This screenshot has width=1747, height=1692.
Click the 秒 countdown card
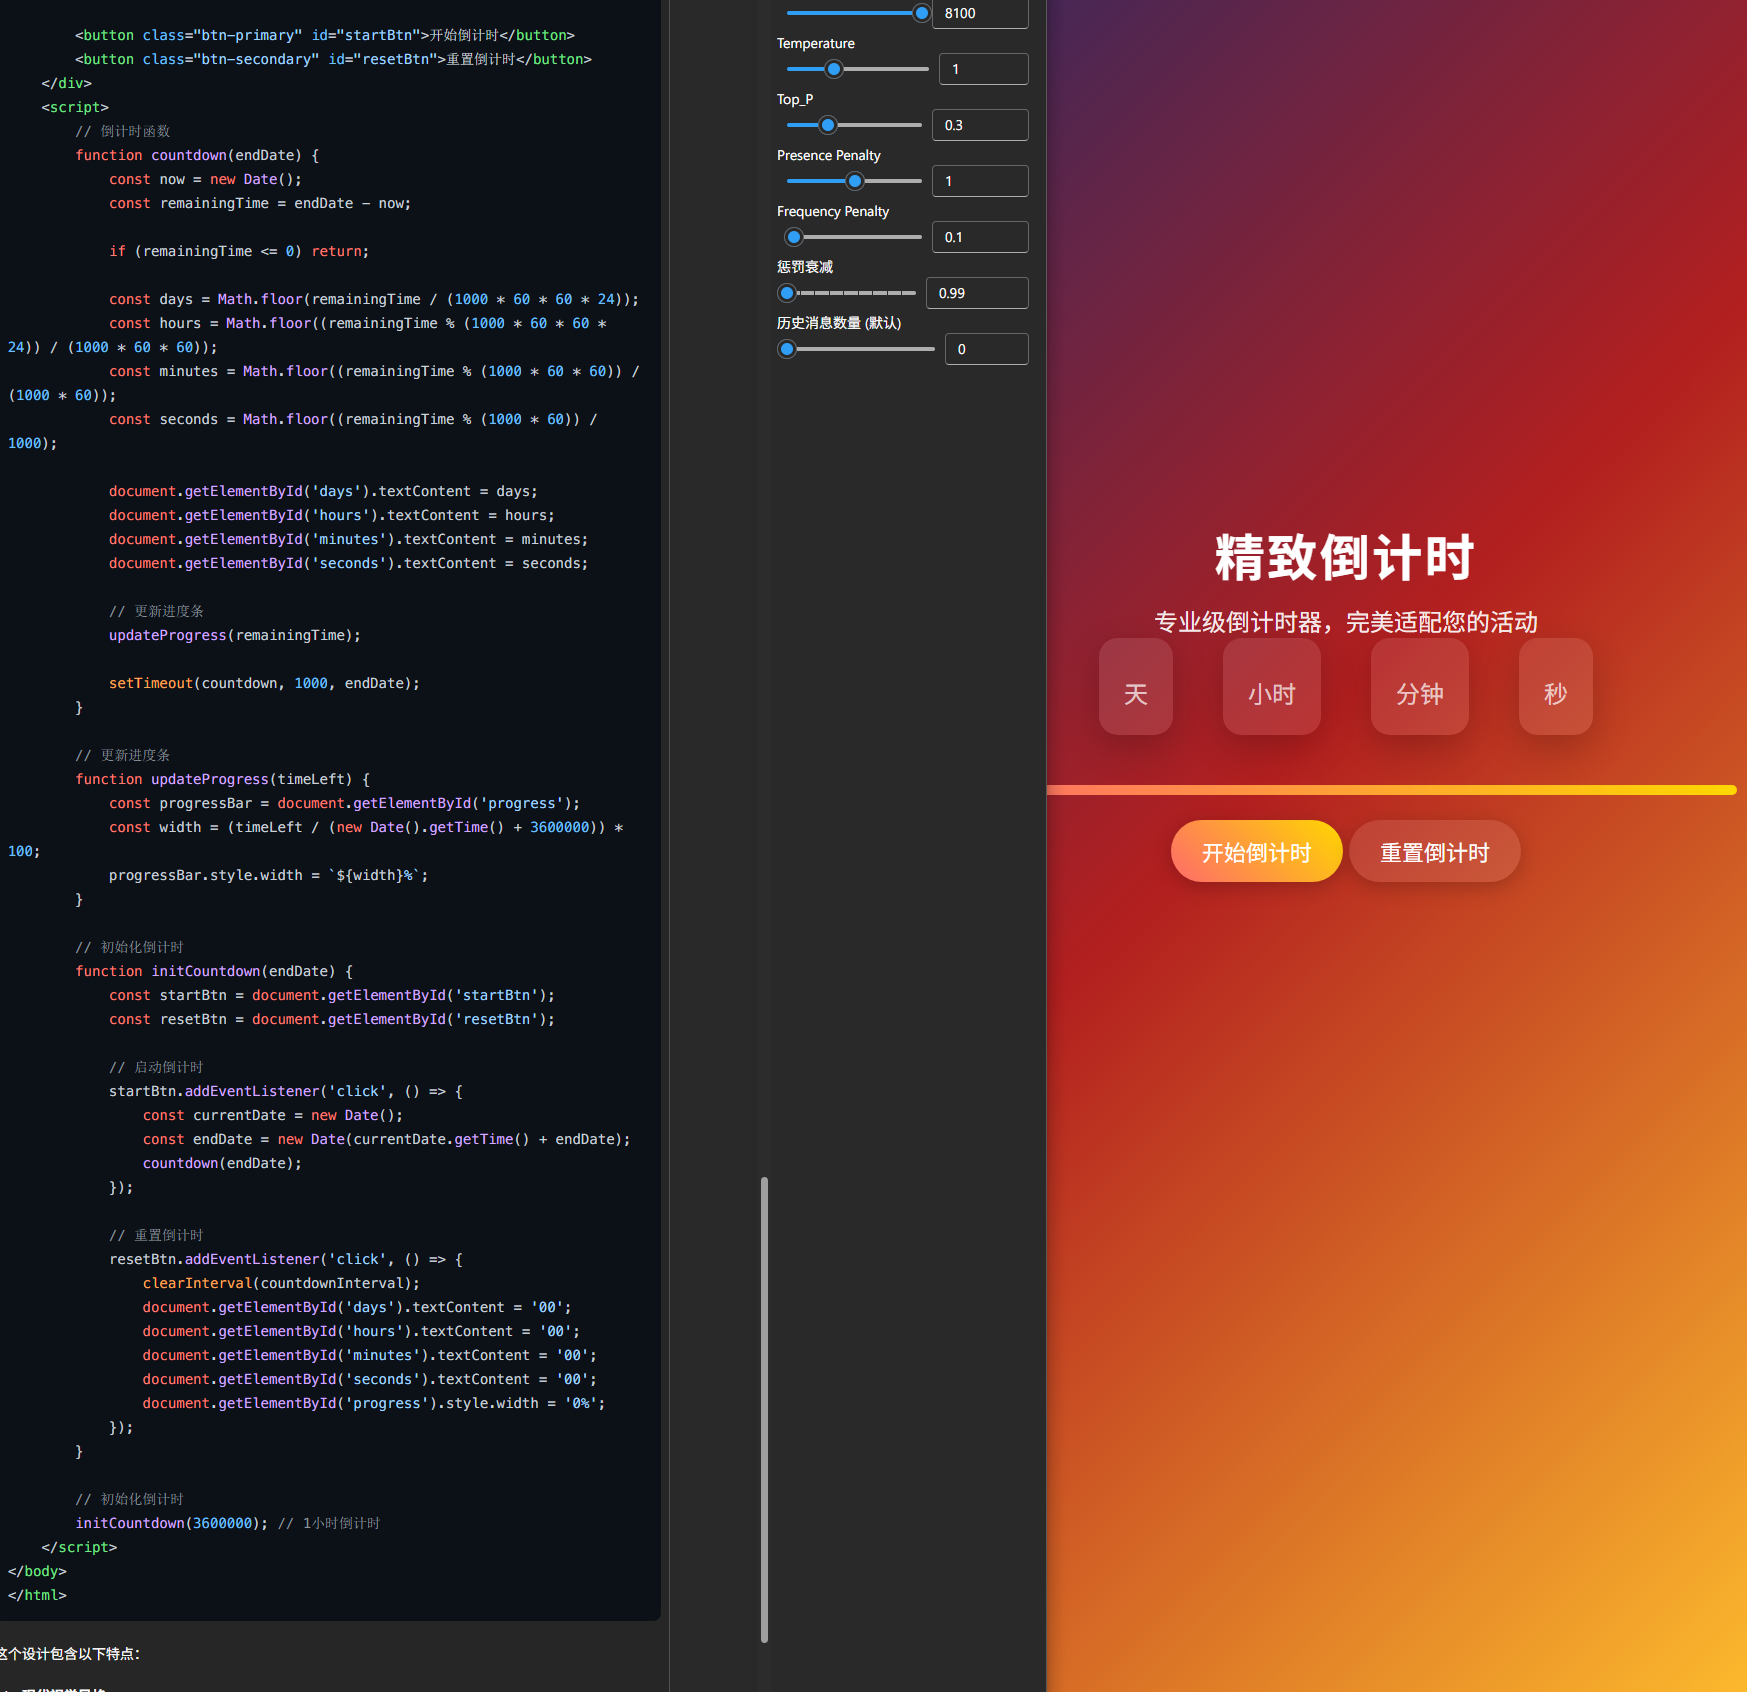(1555, 687)
